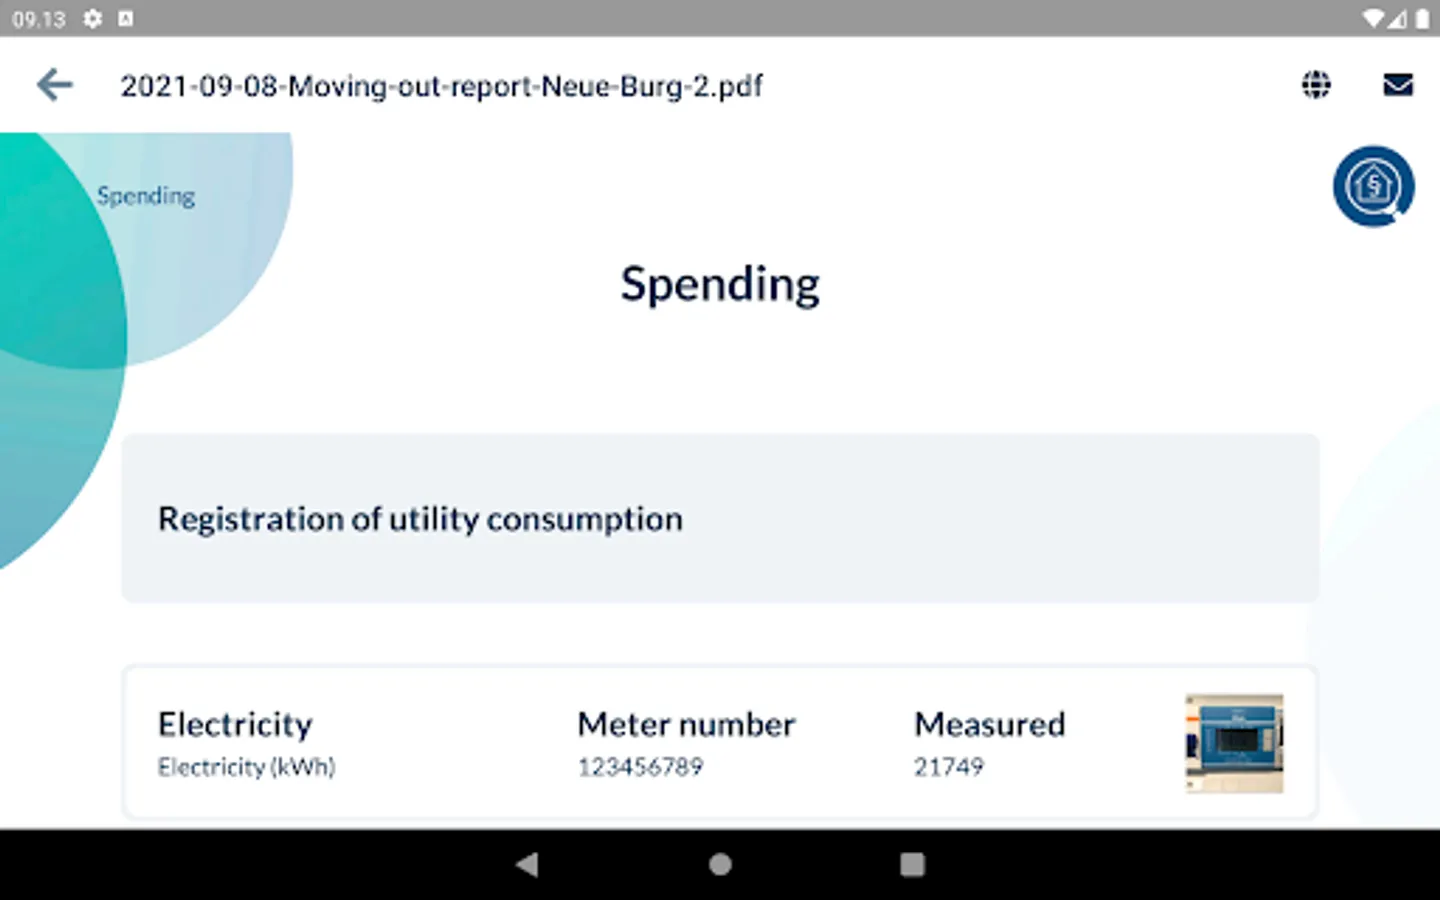Select the Electricity row label

[x=235, y=724]
